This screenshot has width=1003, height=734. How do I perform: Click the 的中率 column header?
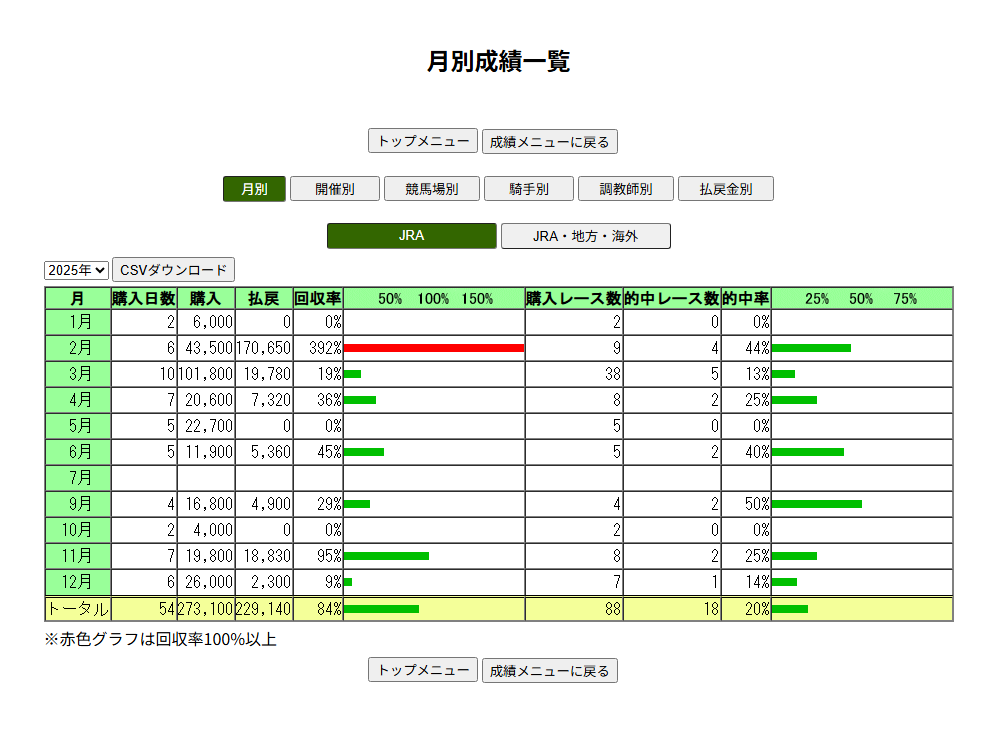point(745,298)
